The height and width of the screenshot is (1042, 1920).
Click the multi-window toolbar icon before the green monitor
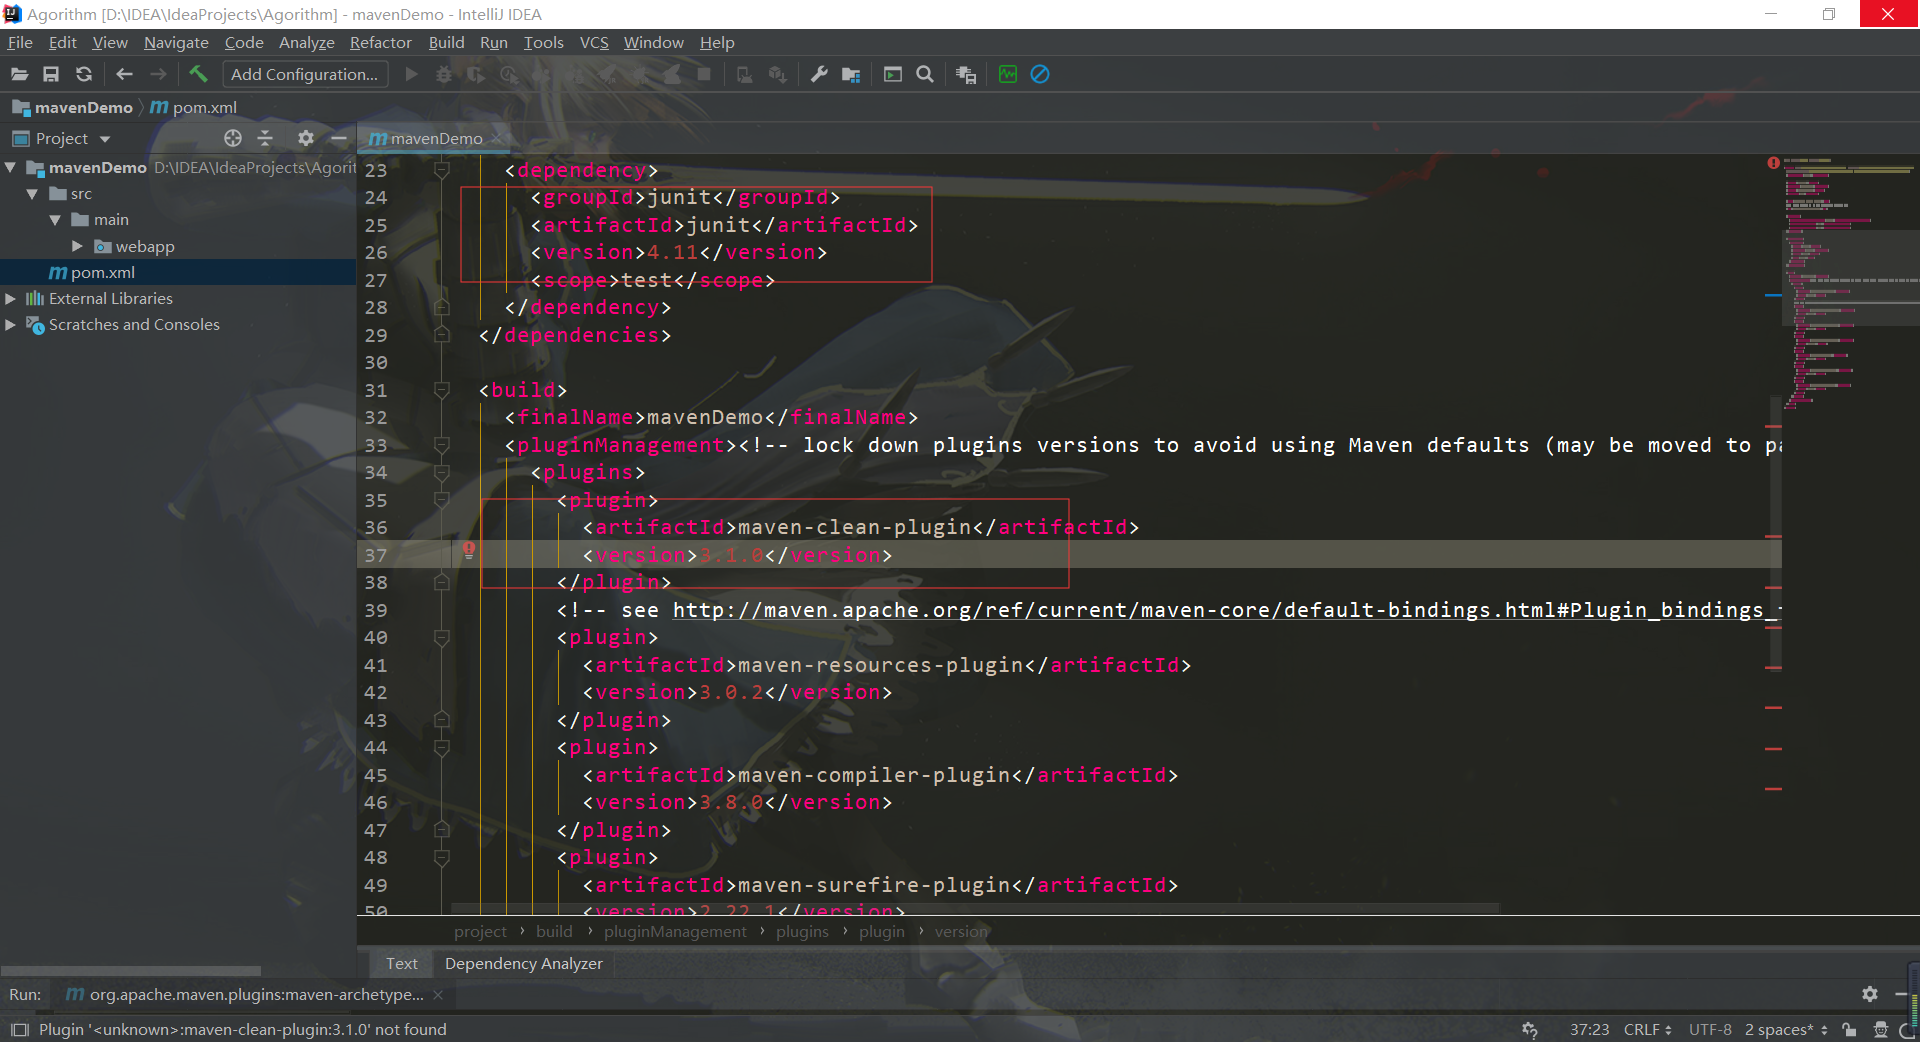tap(966, 74)
